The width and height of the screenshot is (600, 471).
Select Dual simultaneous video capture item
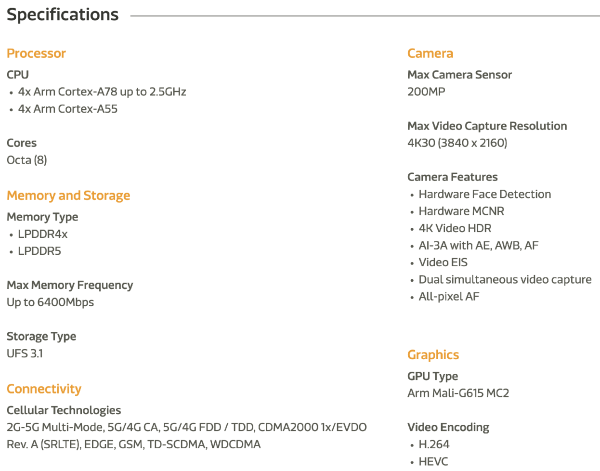[x=504, y=279]
